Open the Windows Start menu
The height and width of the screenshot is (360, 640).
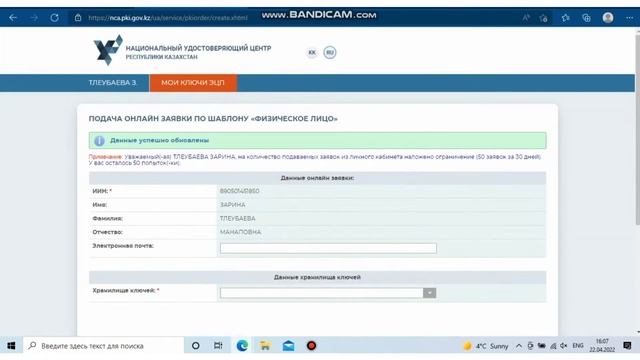pos(11,346)
